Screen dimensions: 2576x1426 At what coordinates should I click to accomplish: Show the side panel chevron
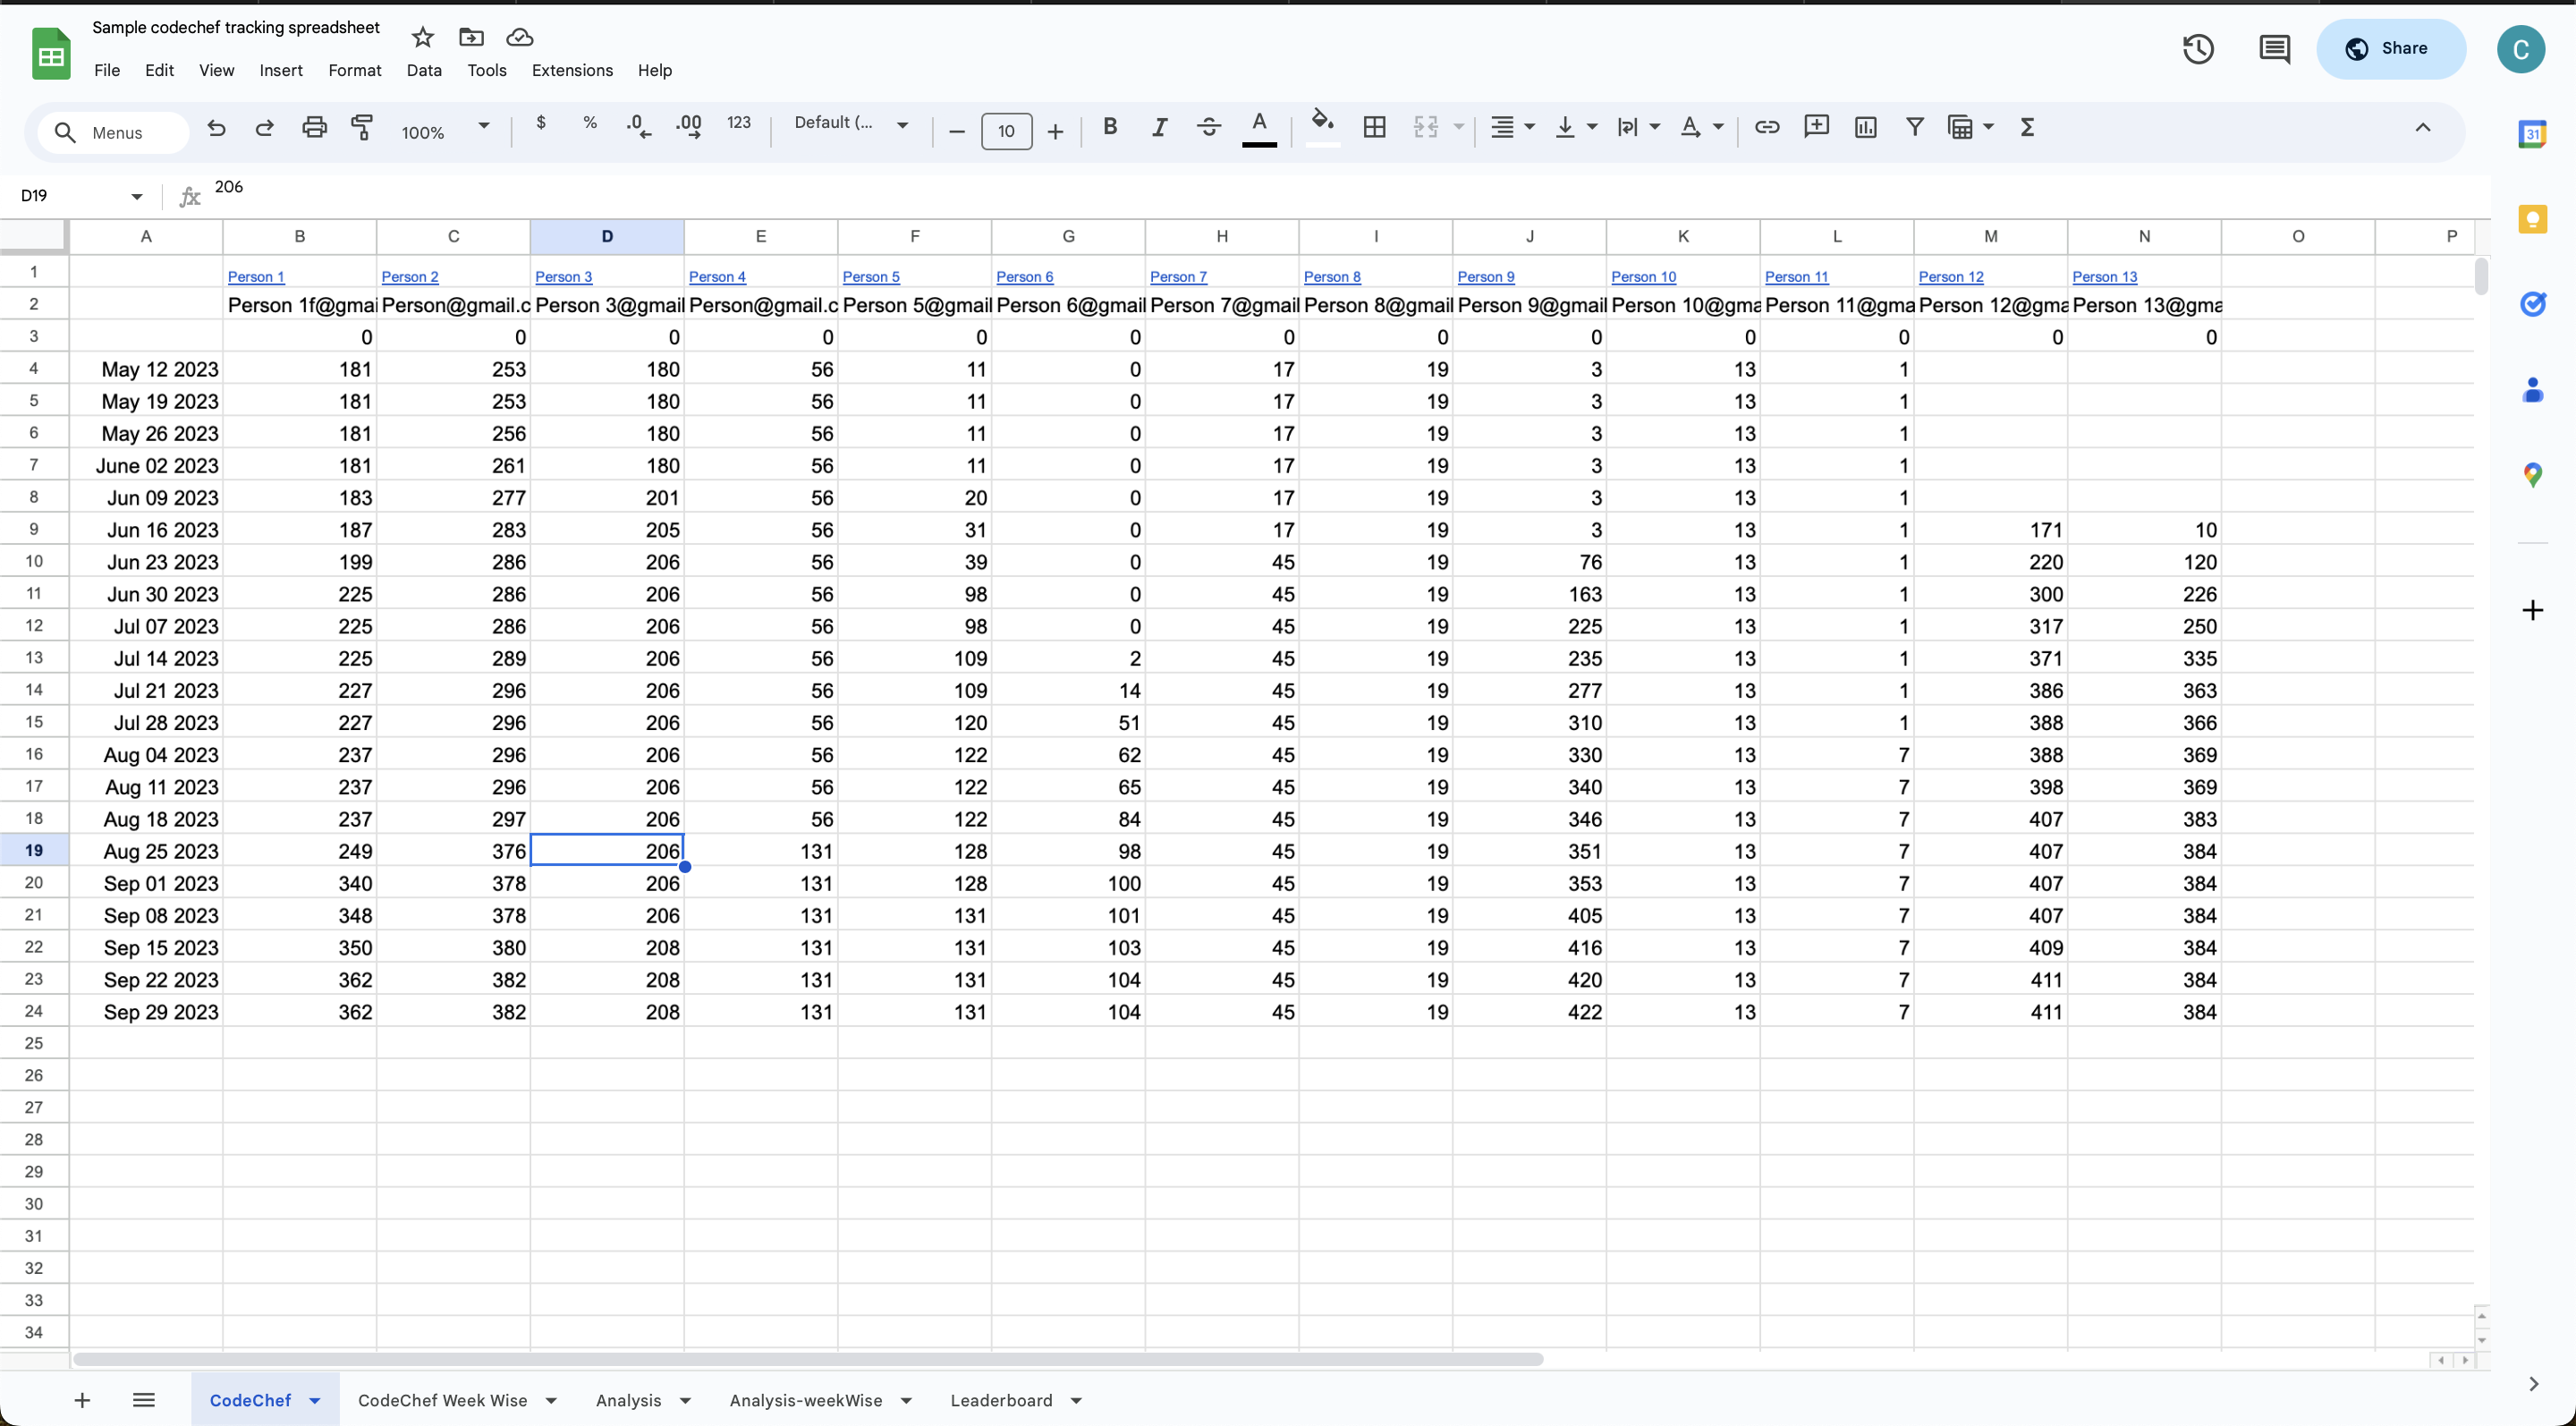click(x=2533, y=1384)
